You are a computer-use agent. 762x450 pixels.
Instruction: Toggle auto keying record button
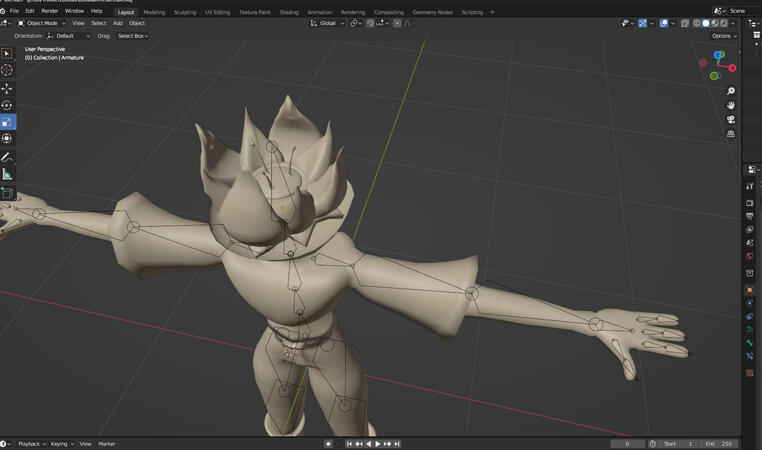tap(329, 444)
